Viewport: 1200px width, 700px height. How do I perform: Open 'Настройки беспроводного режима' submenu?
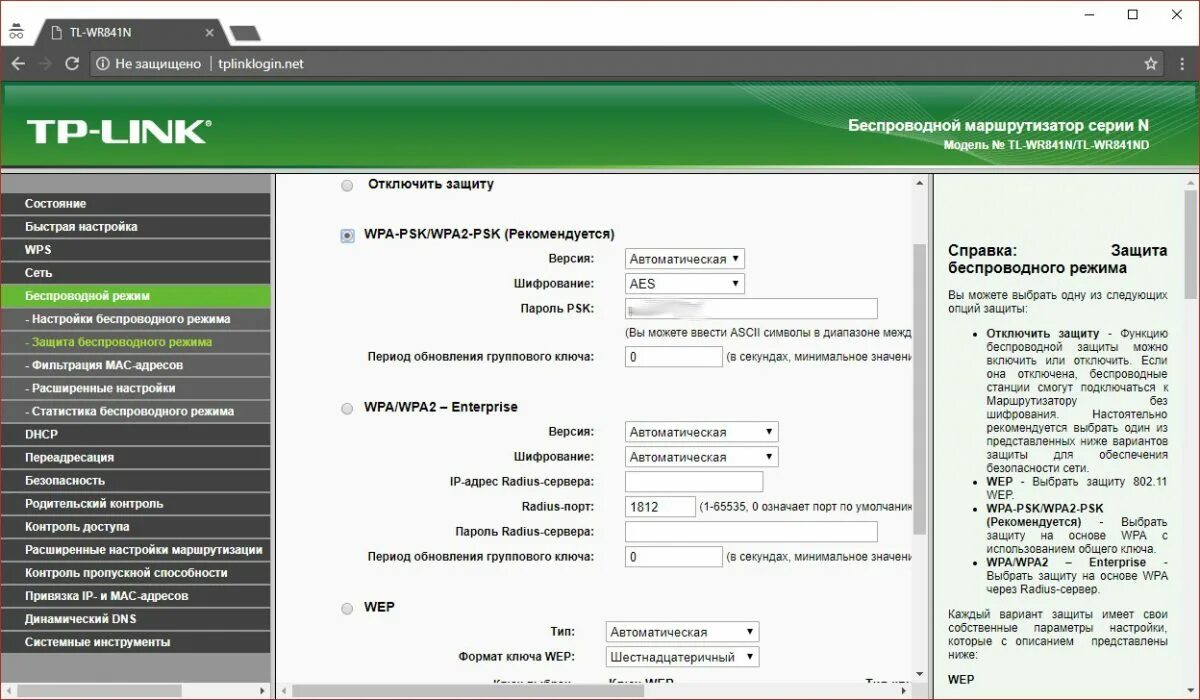tap(136, 319)
